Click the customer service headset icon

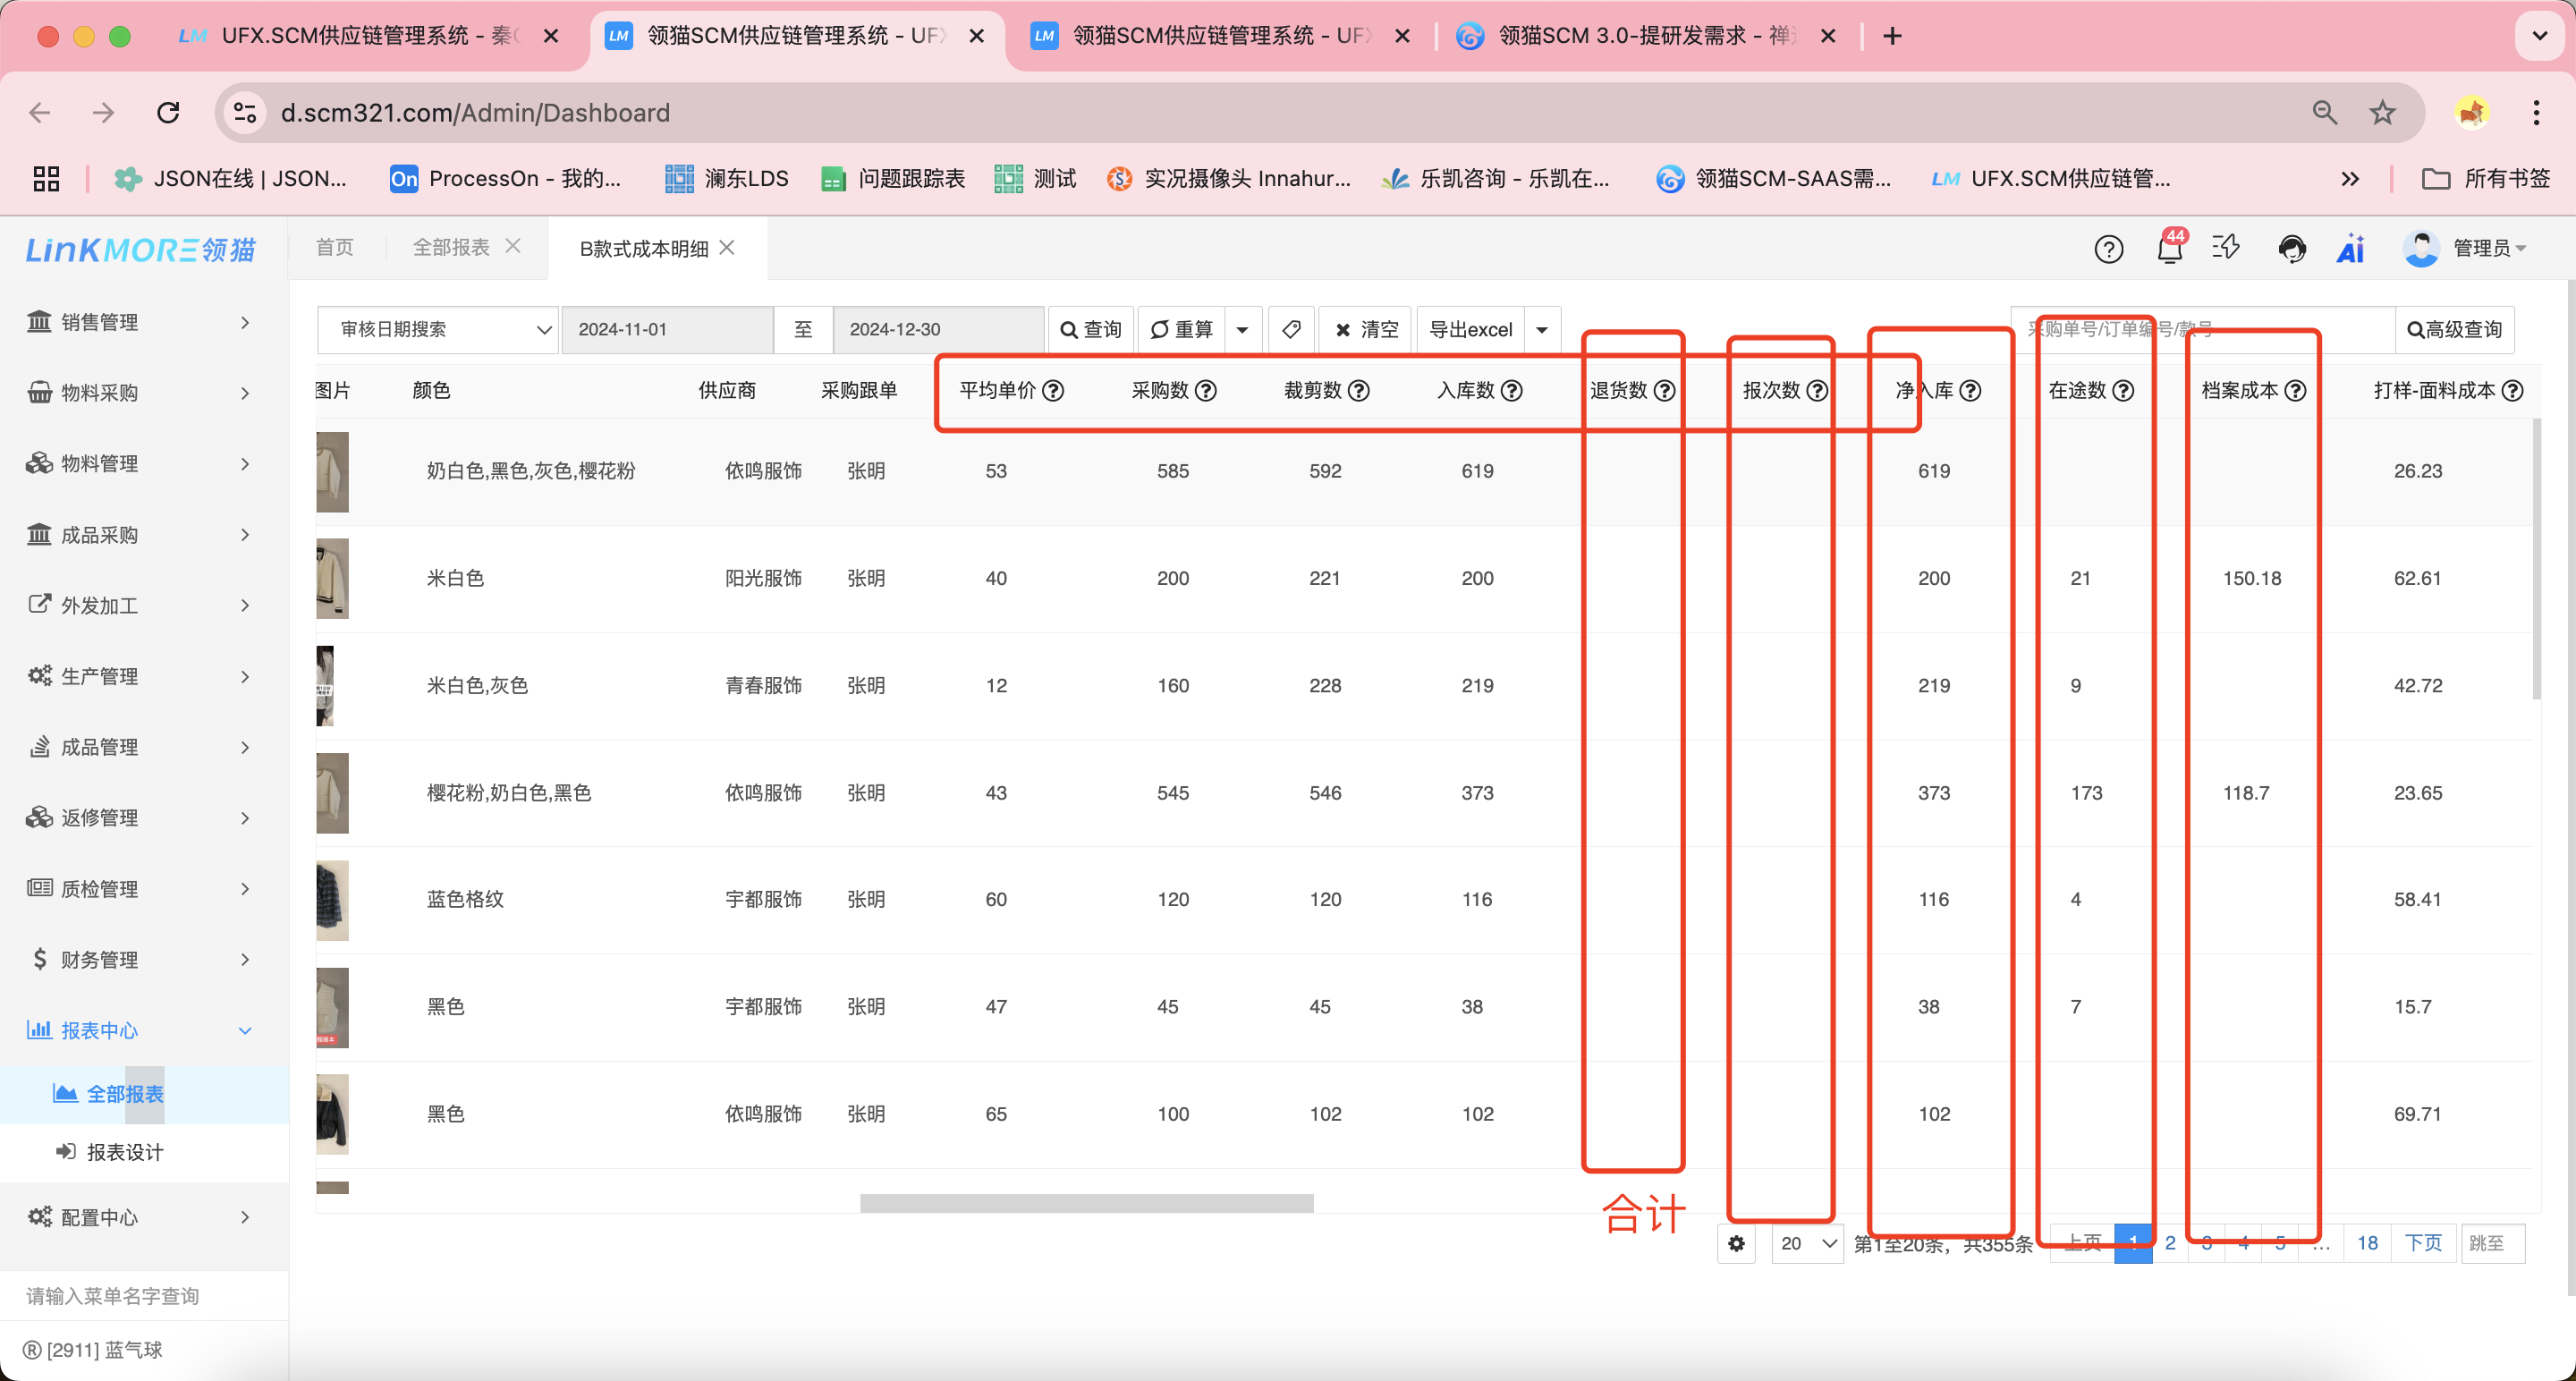point(2291,248)
